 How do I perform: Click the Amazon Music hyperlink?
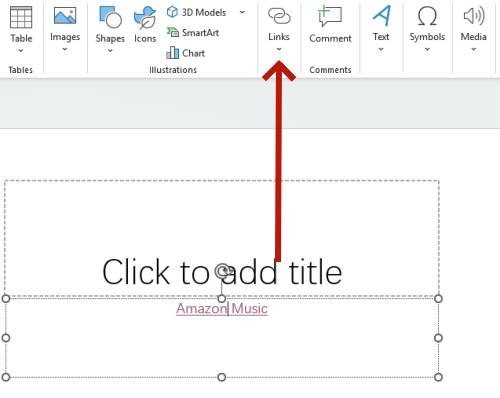click(222, 309)
